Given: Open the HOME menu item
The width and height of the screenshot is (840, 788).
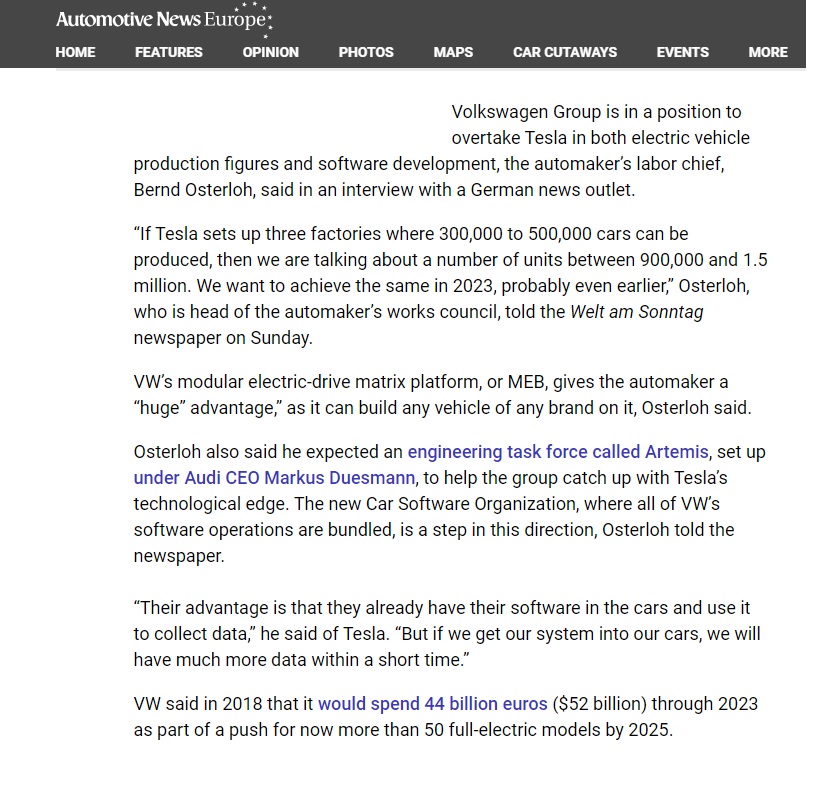Looking at the screenshot, I should click(75, 52).
